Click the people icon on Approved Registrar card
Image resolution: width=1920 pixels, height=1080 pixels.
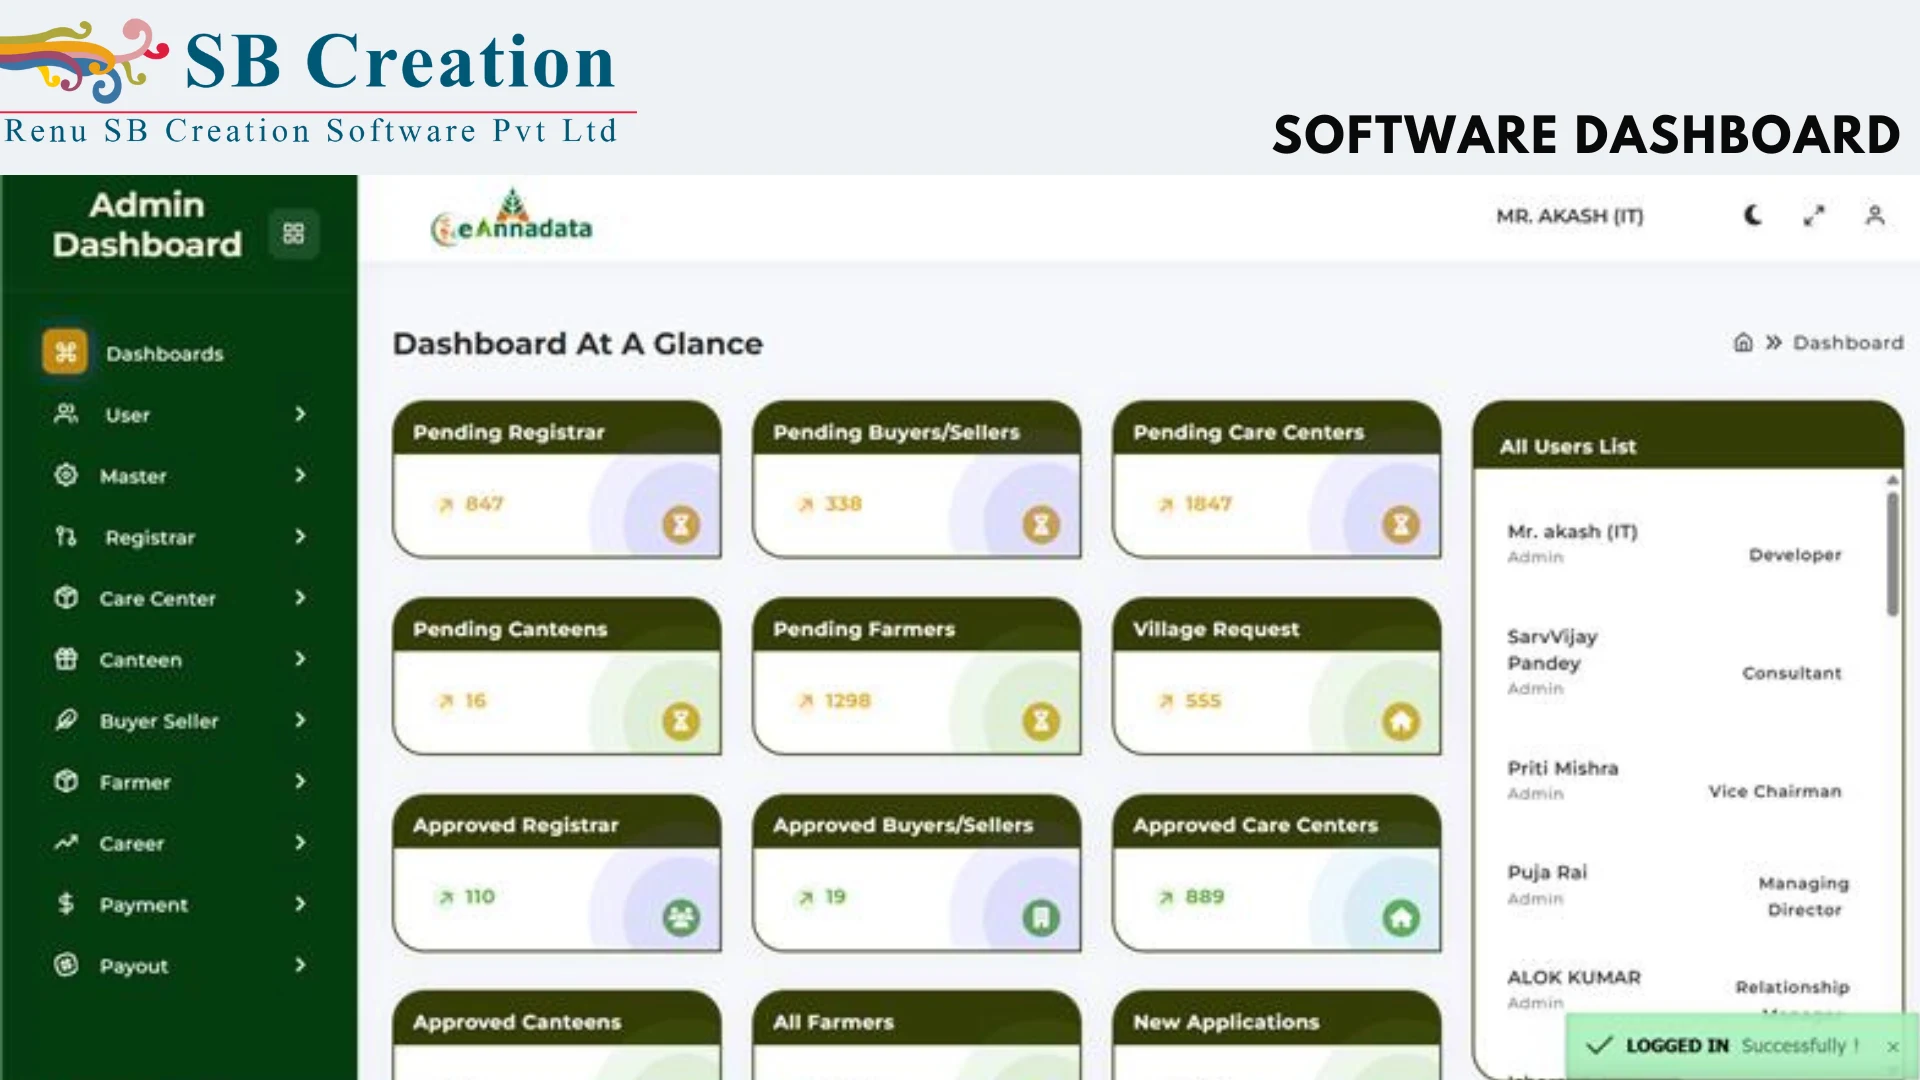coord(681,917)
